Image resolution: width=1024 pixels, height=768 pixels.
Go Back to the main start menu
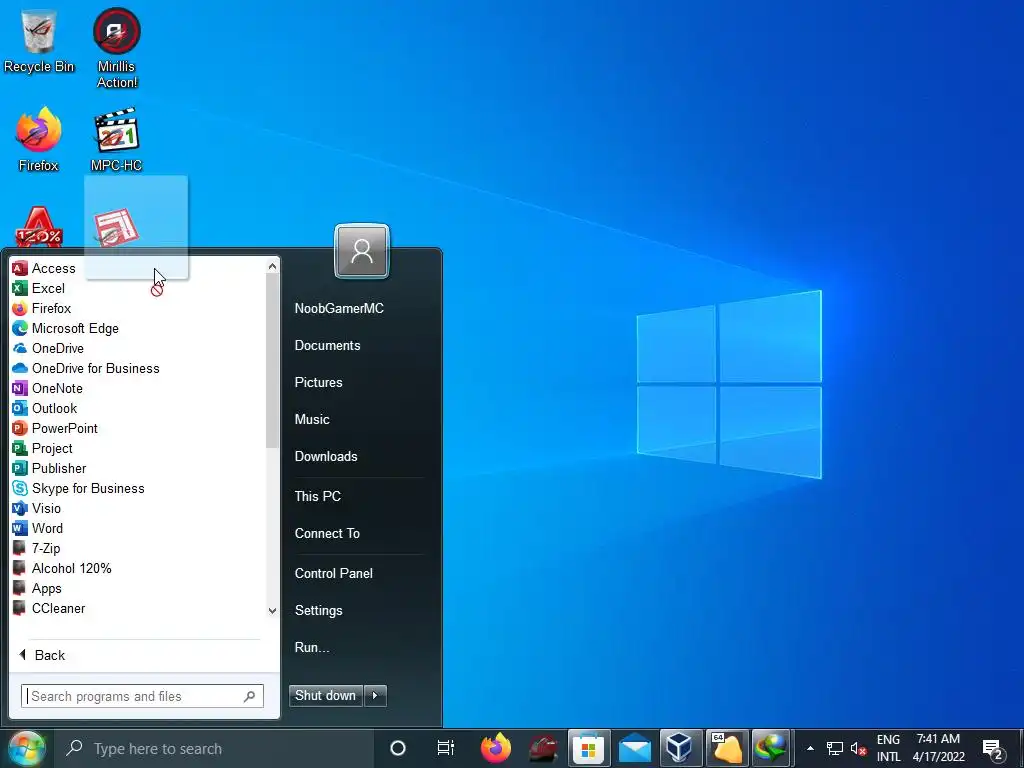[x=42, y=655]
